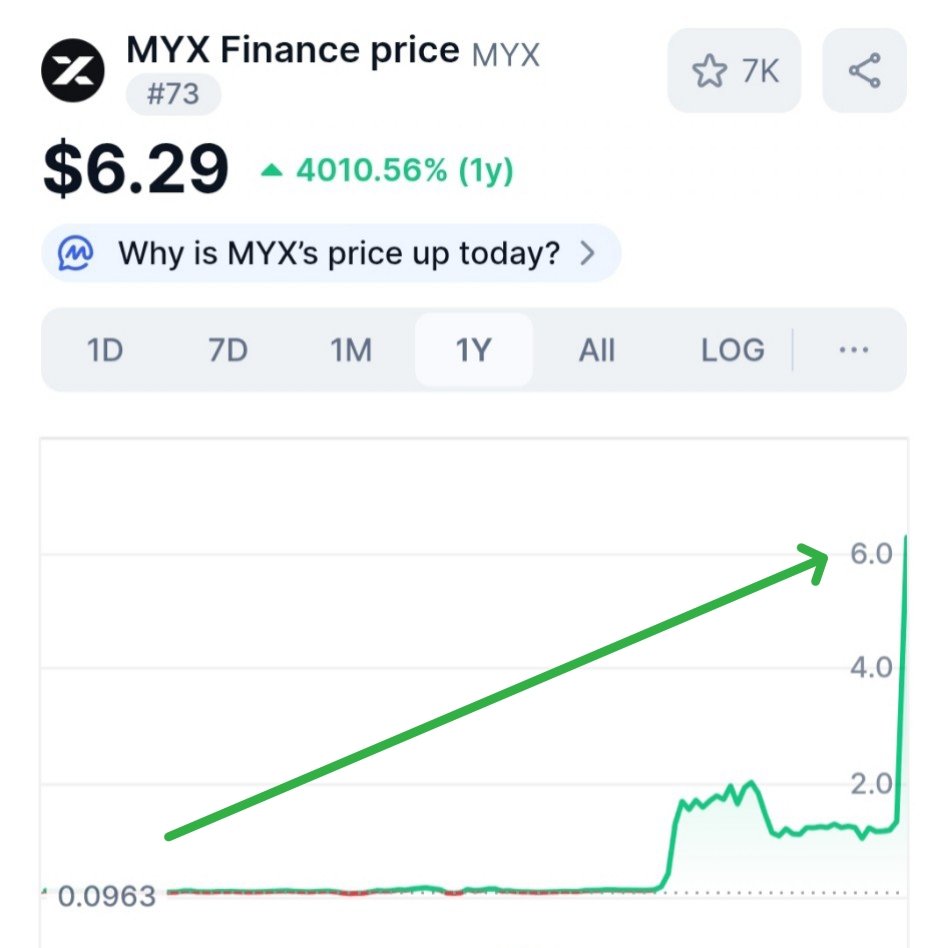
Task: Click the 0.0963 starting price label
Action: (x=107, y=896)
